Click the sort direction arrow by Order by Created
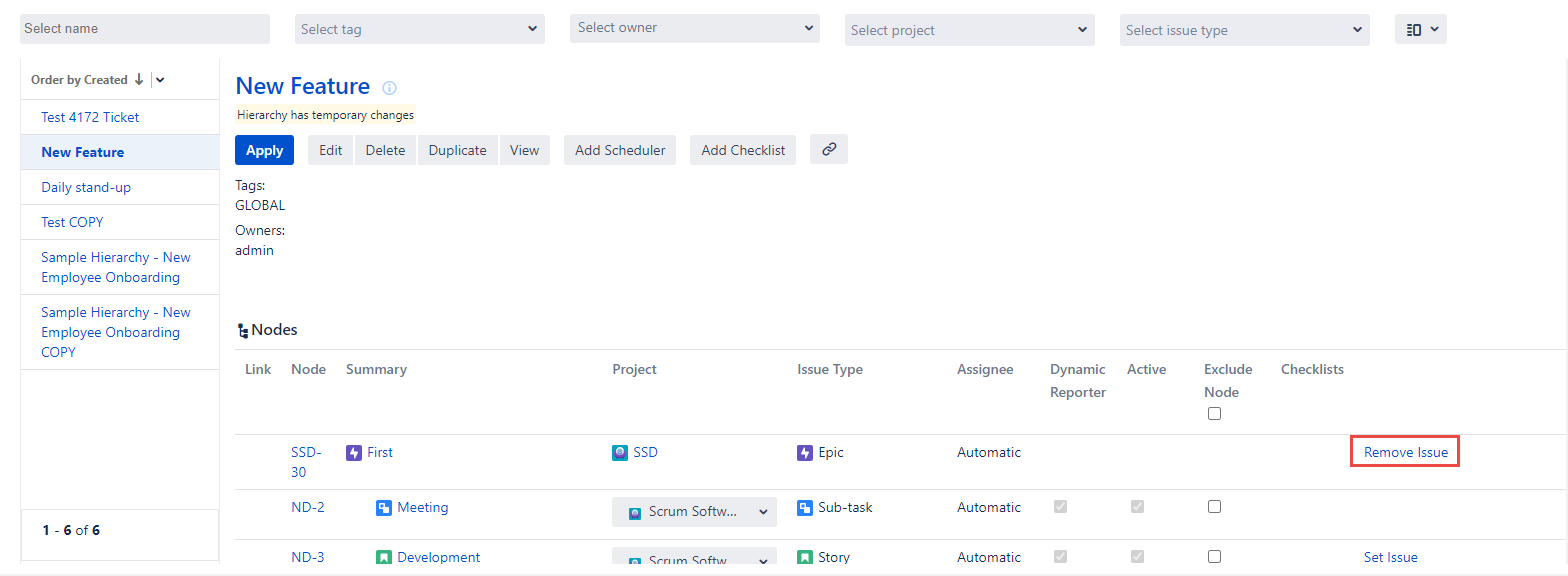Screen dimensions: 1568x576 coord(139,80)
